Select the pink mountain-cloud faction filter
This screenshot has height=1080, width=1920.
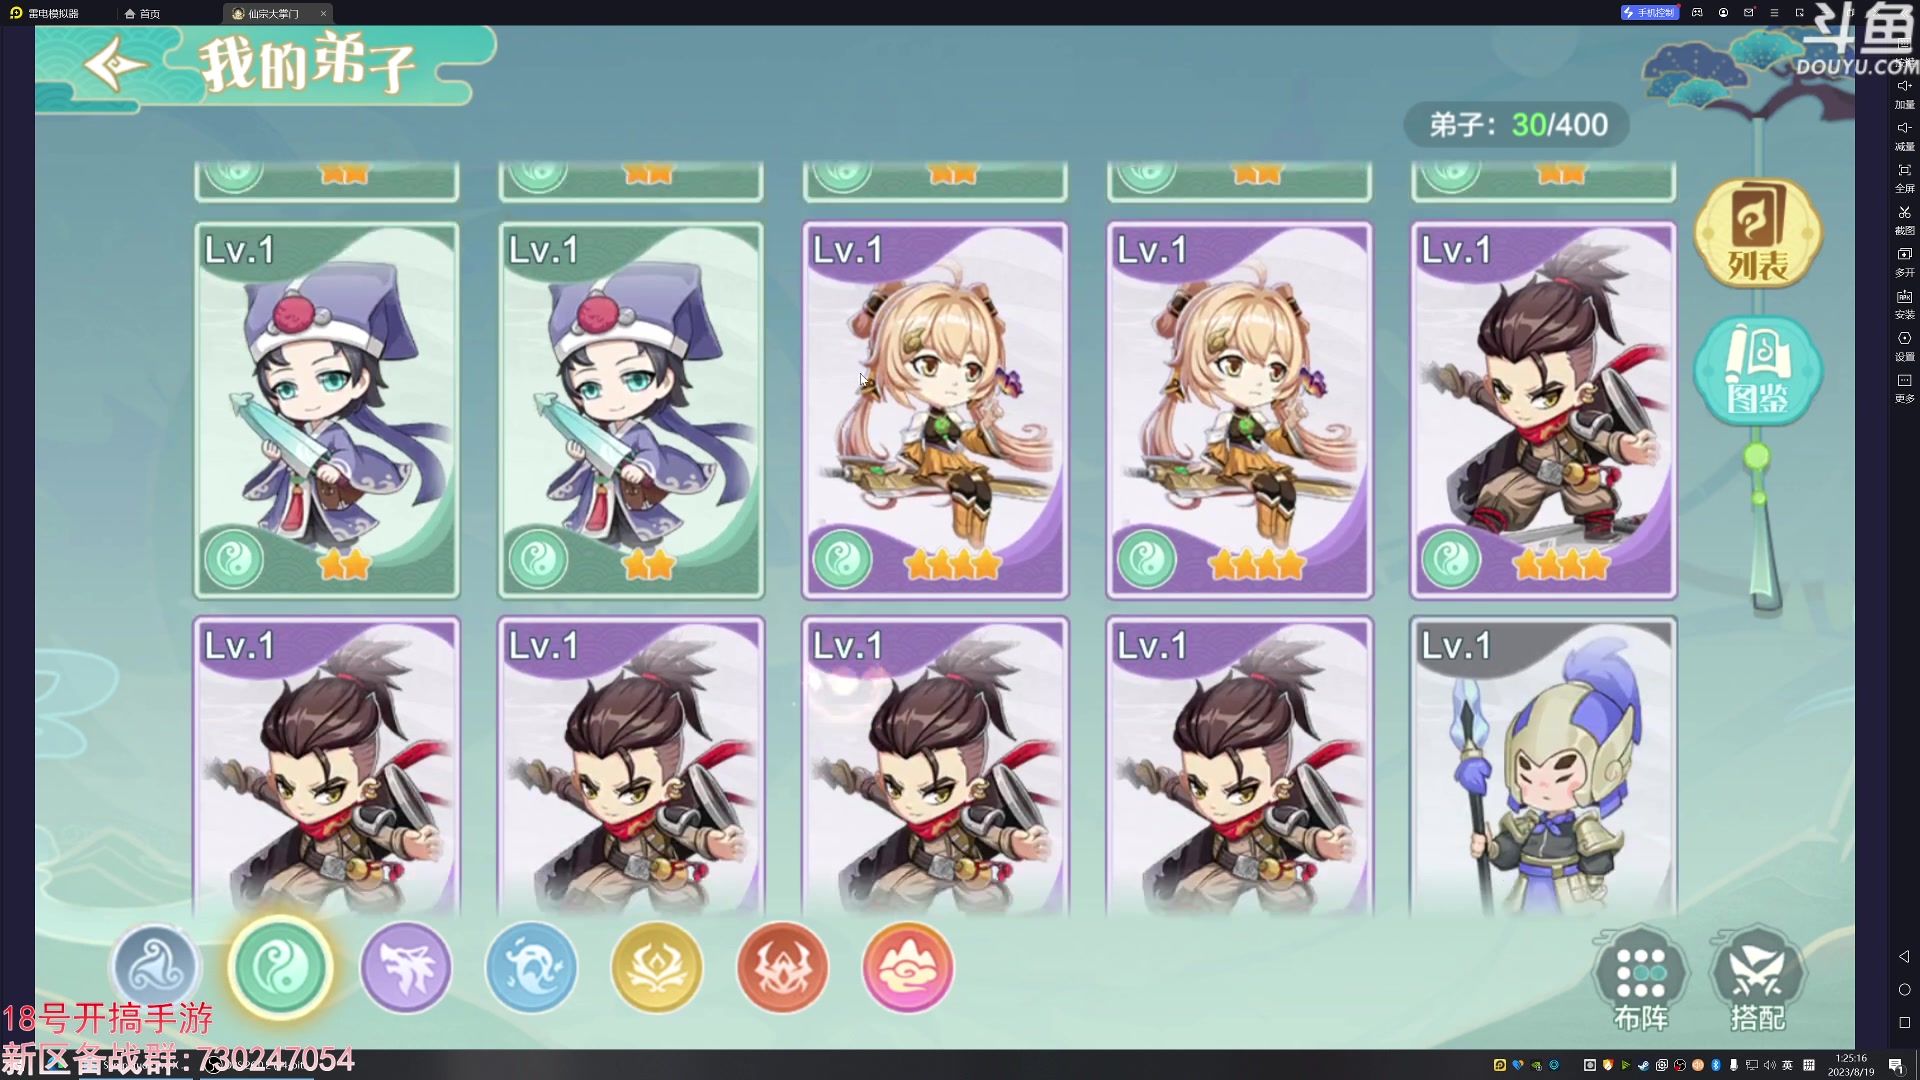coord(908,967)
